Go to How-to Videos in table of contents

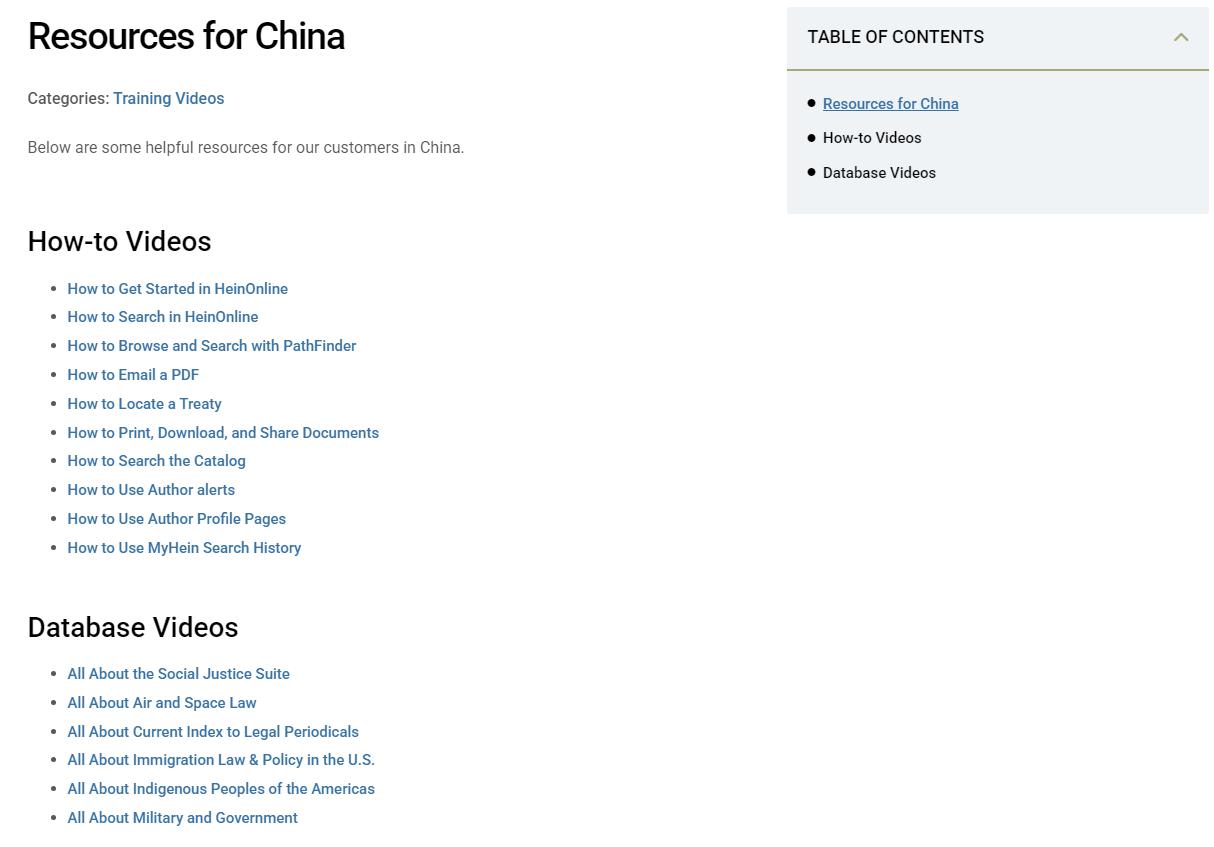(x=871, y=138)
